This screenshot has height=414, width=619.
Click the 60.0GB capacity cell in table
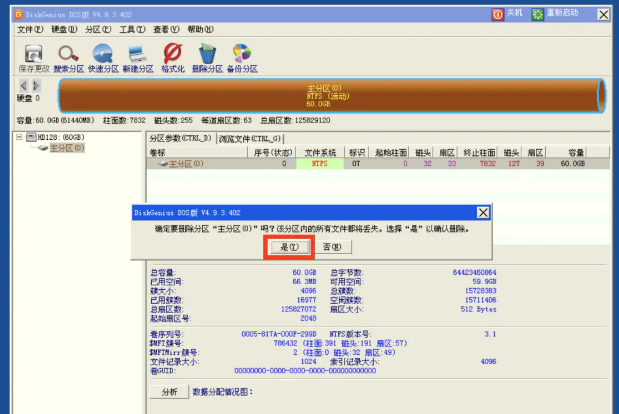(x=572, y=163)
